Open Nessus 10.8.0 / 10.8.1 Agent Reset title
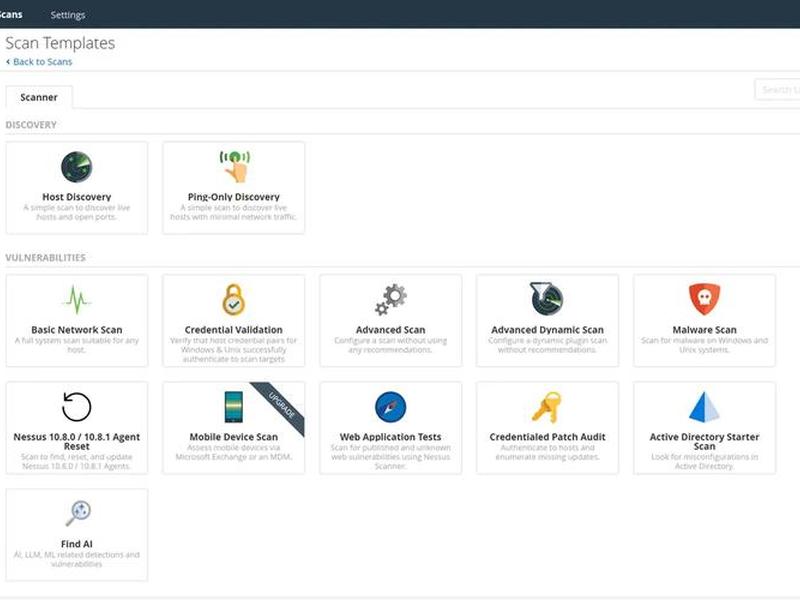The image size is (800, 600). pos(77,441)
